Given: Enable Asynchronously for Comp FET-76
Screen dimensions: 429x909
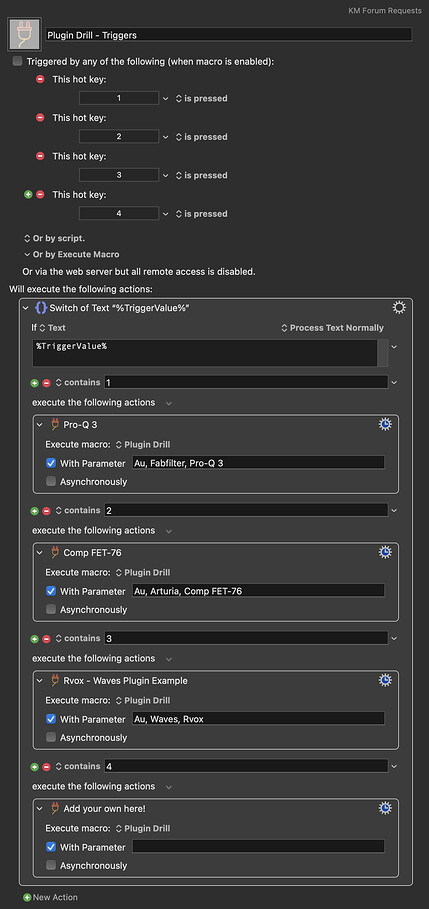Looking at the screenshot, I should (x=51, y=609).
